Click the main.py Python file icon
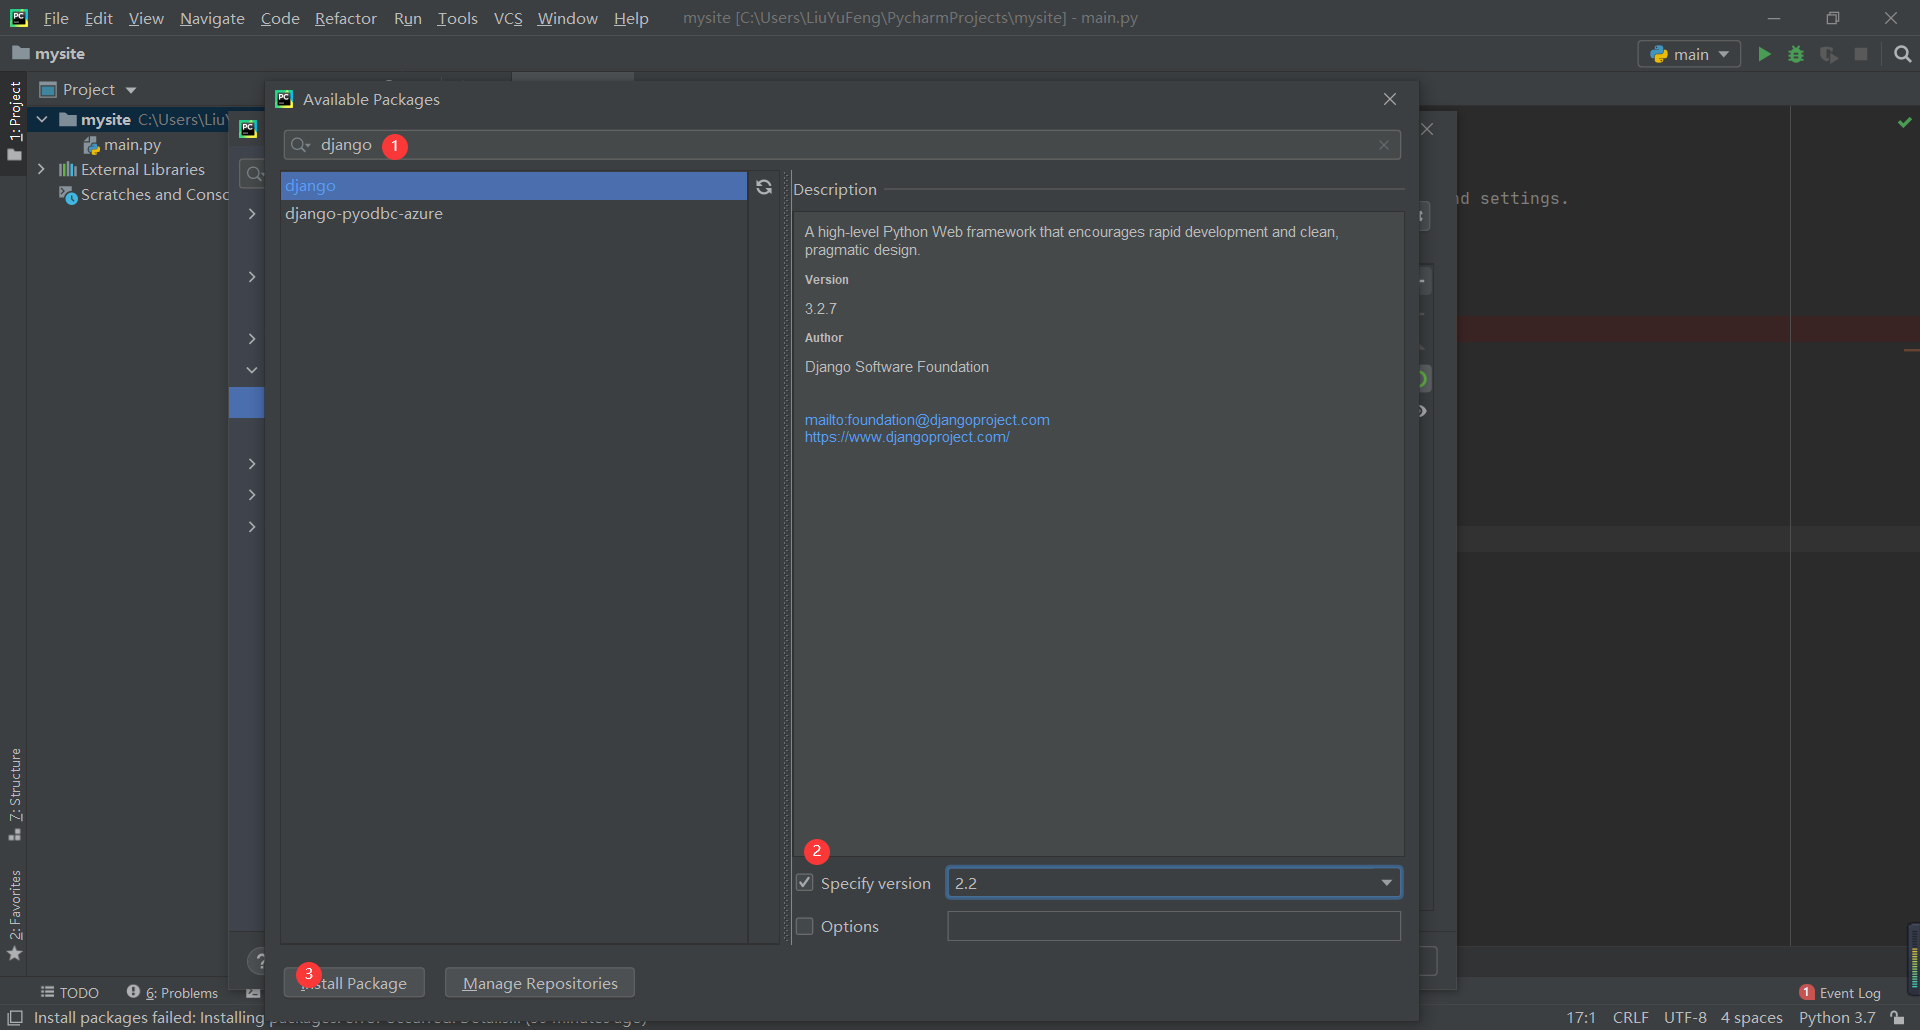 91,145
